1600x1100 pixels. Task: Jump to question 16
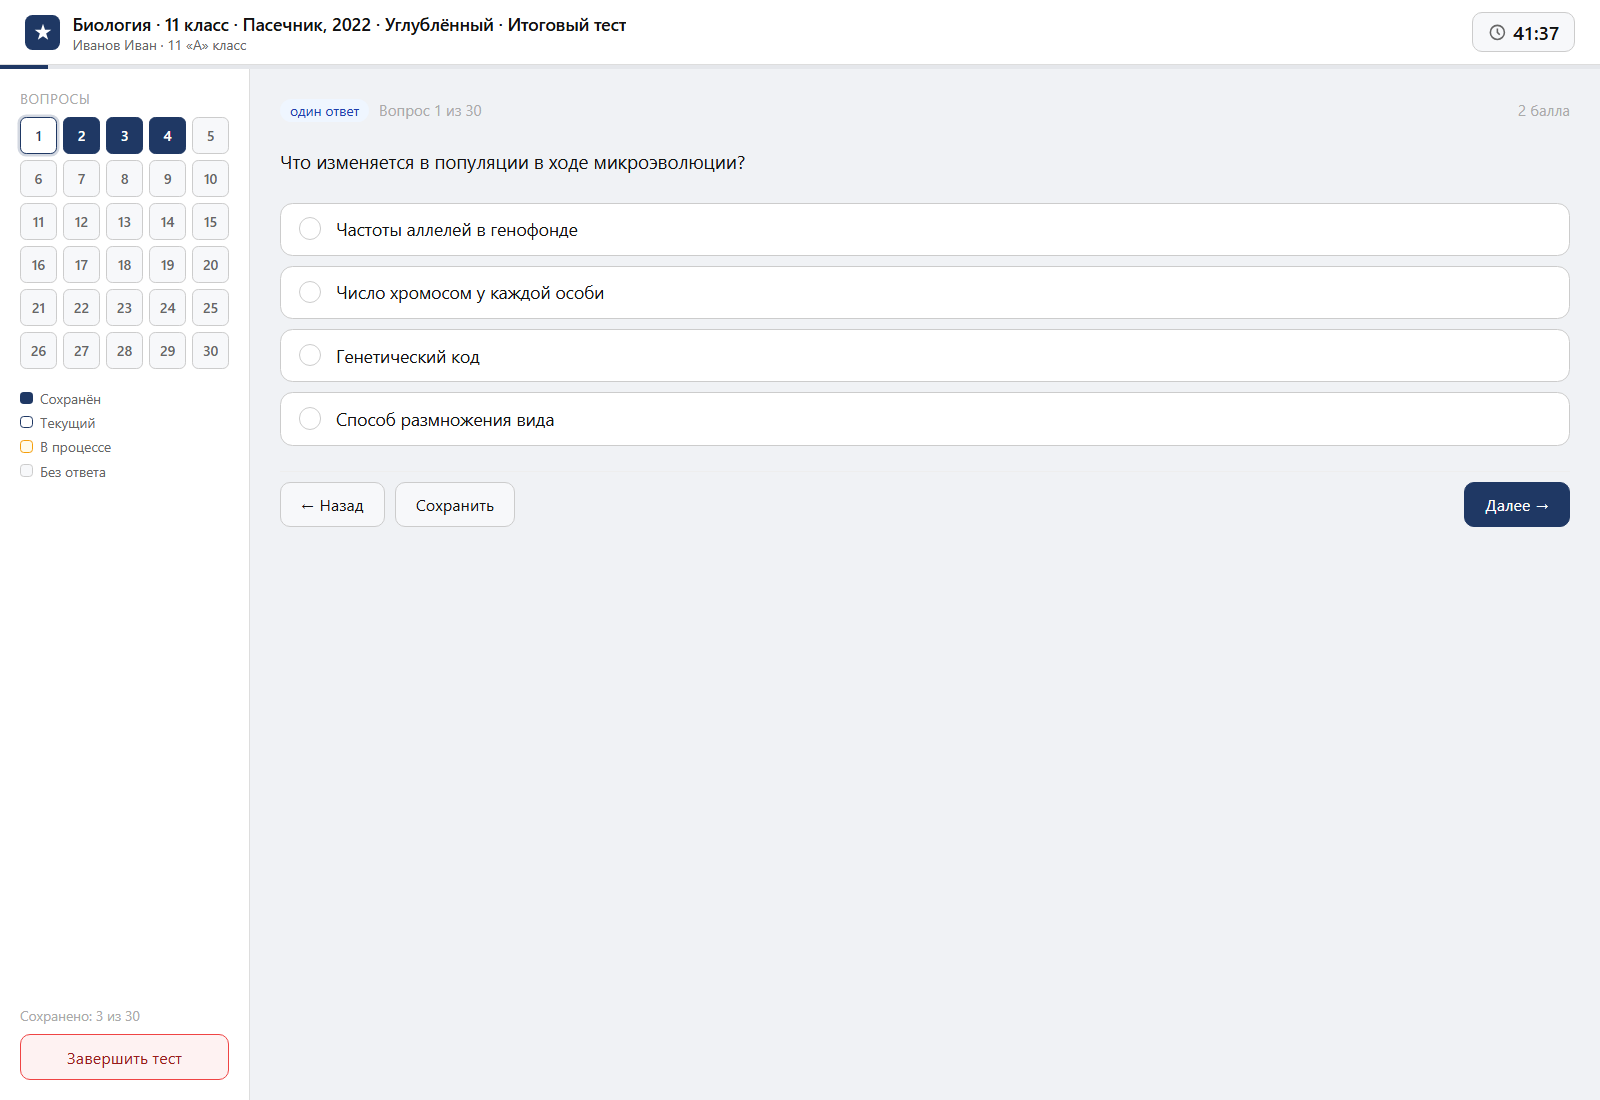click(x=38, y=265)
